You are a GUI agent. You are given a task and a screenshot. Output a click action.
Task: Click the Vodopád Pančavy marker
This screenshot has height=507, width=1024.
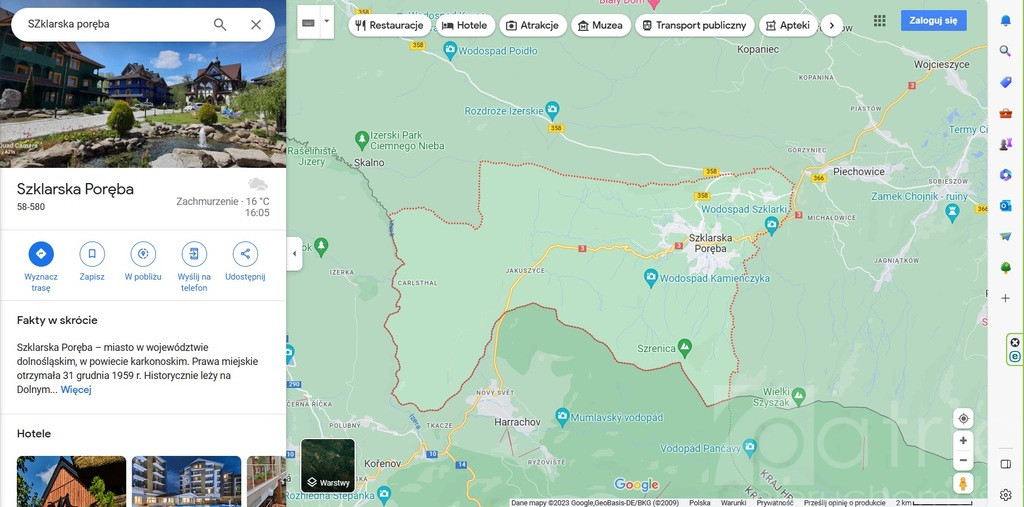750,446
